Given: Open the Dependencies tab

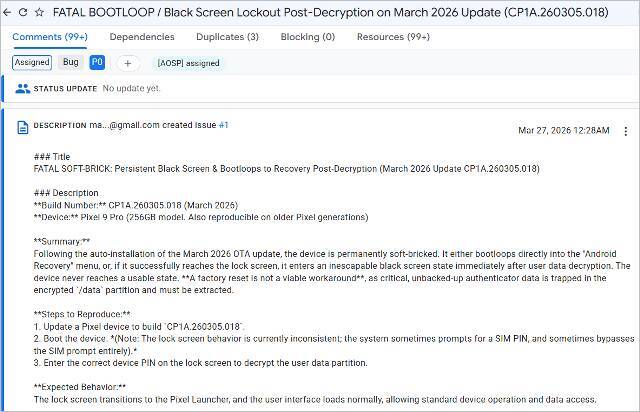Looking at the screenshot, I should click(142, 37).
